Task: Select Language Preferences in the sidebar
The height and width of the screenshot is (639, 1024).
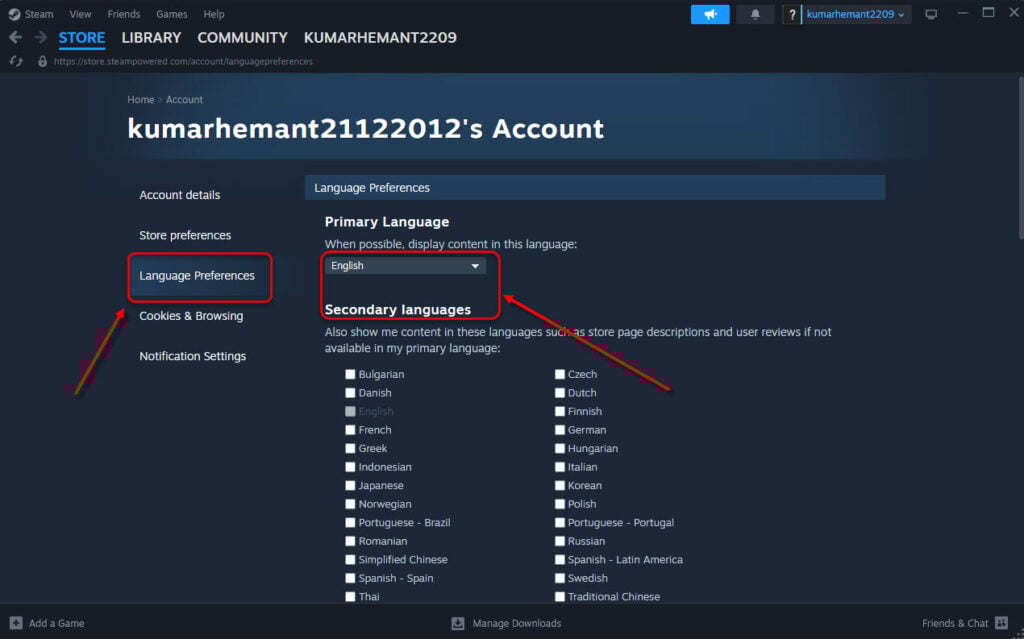Action: pyautogui.click(x=197, y=276)
